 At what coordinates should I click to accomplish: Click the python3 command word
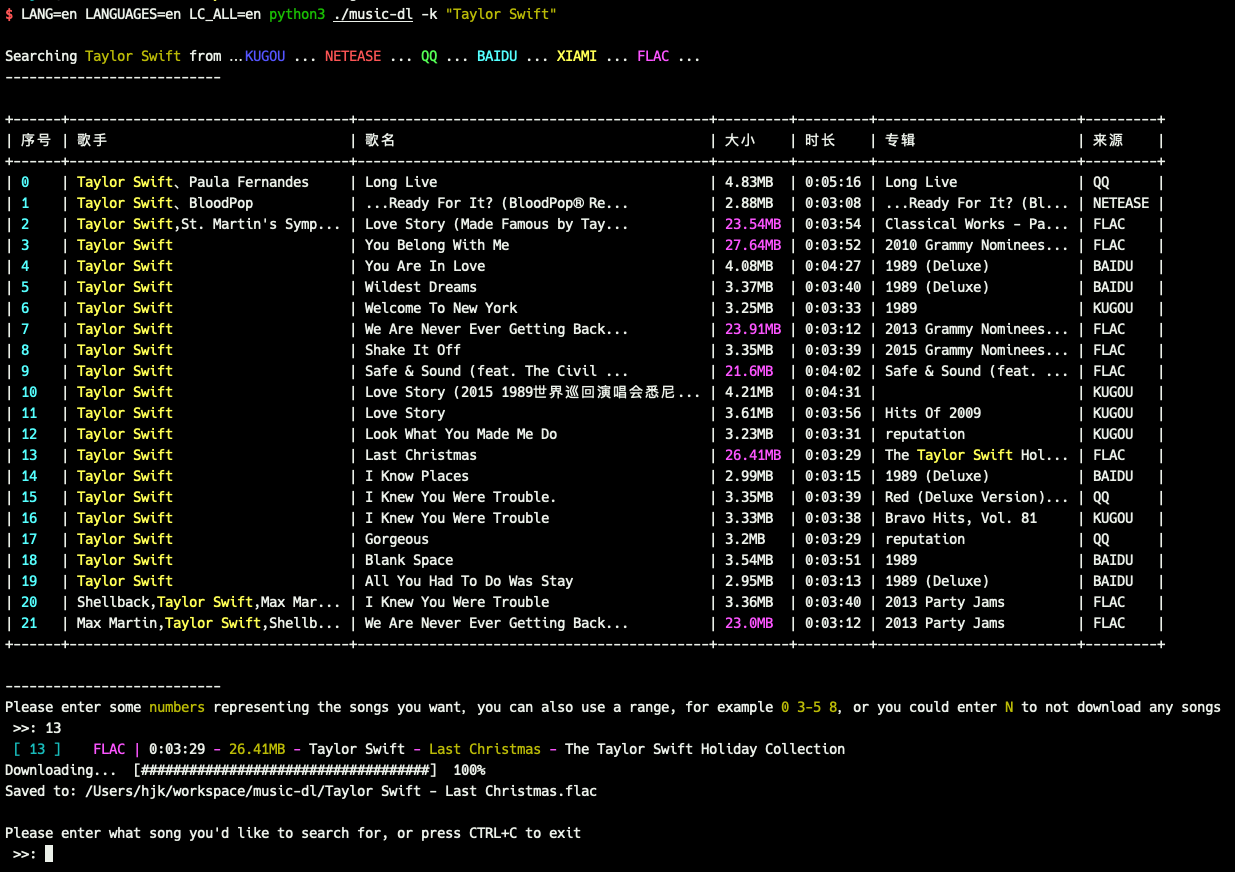coord(297,14)
